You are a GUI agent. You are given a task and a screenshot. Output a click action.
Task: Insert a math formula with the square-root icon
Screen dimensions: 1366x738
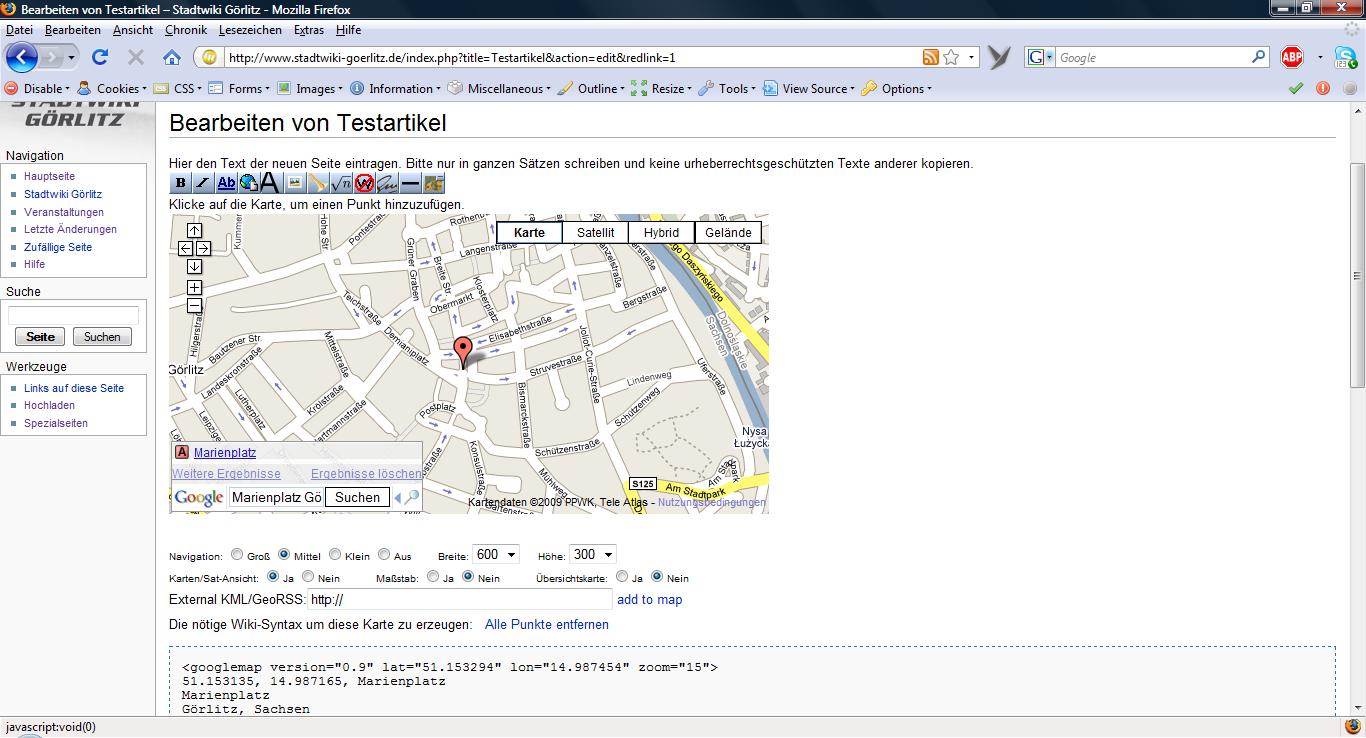tap(341, 183)
